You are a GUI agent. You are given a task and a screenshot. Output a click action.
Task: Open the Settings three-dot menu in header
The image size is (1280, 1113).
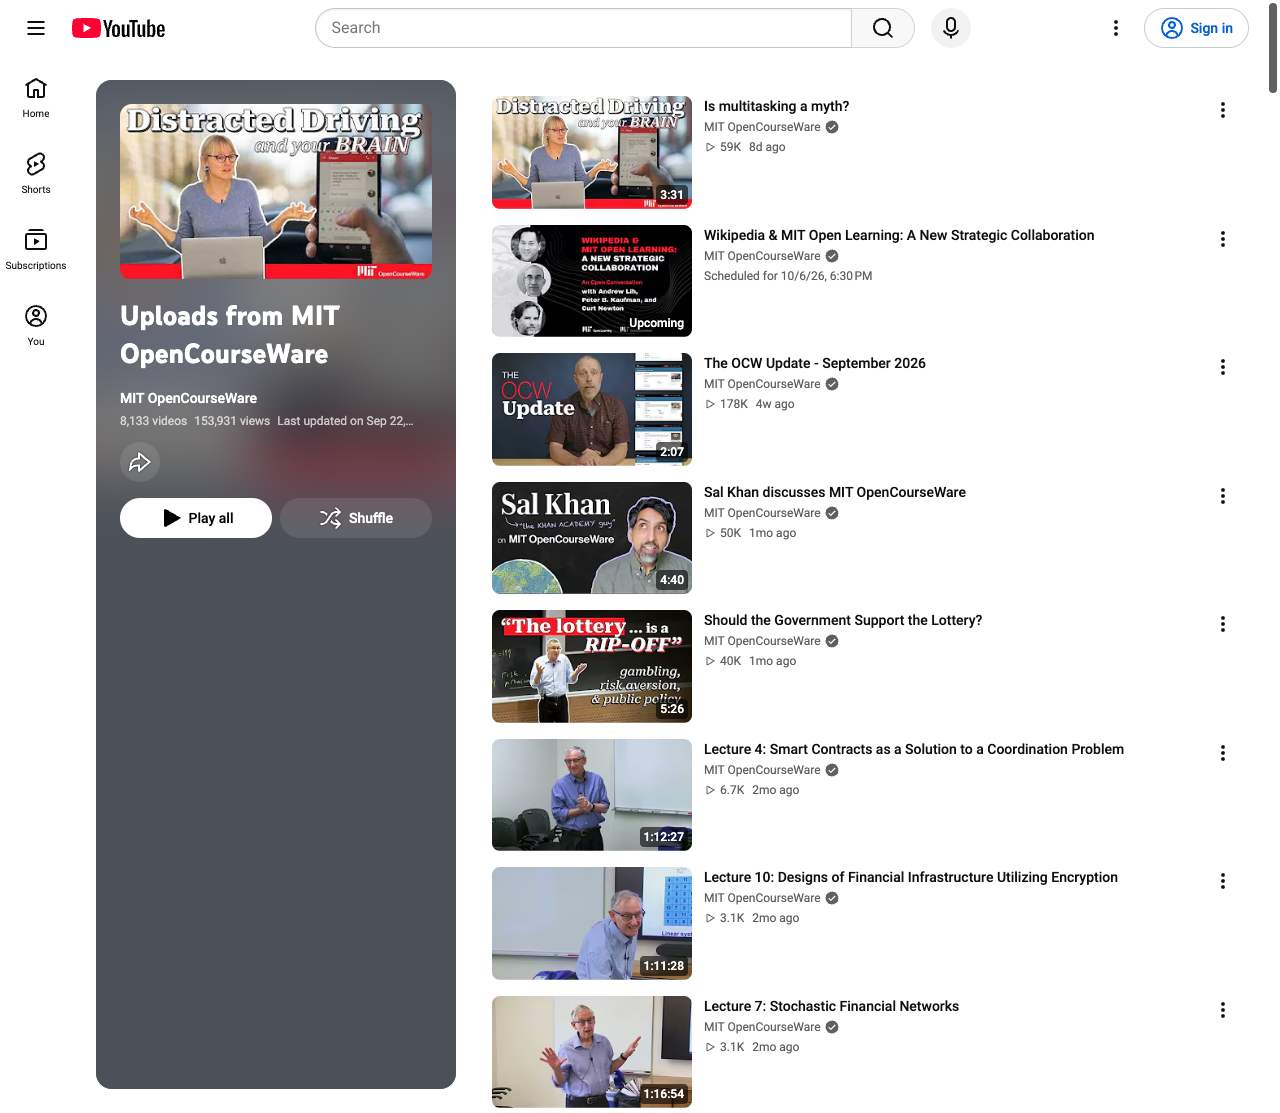[x=1116, y=28]
